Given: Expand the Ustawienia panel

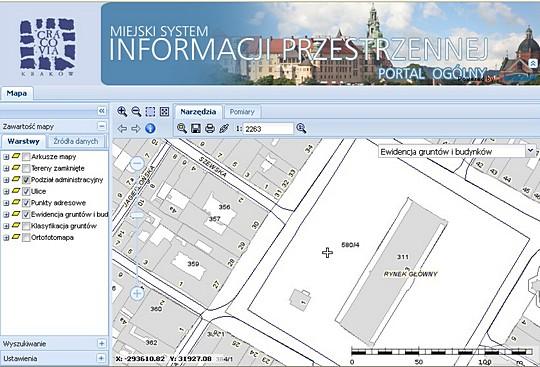Looking at the screenshot, I should (101, 358).
